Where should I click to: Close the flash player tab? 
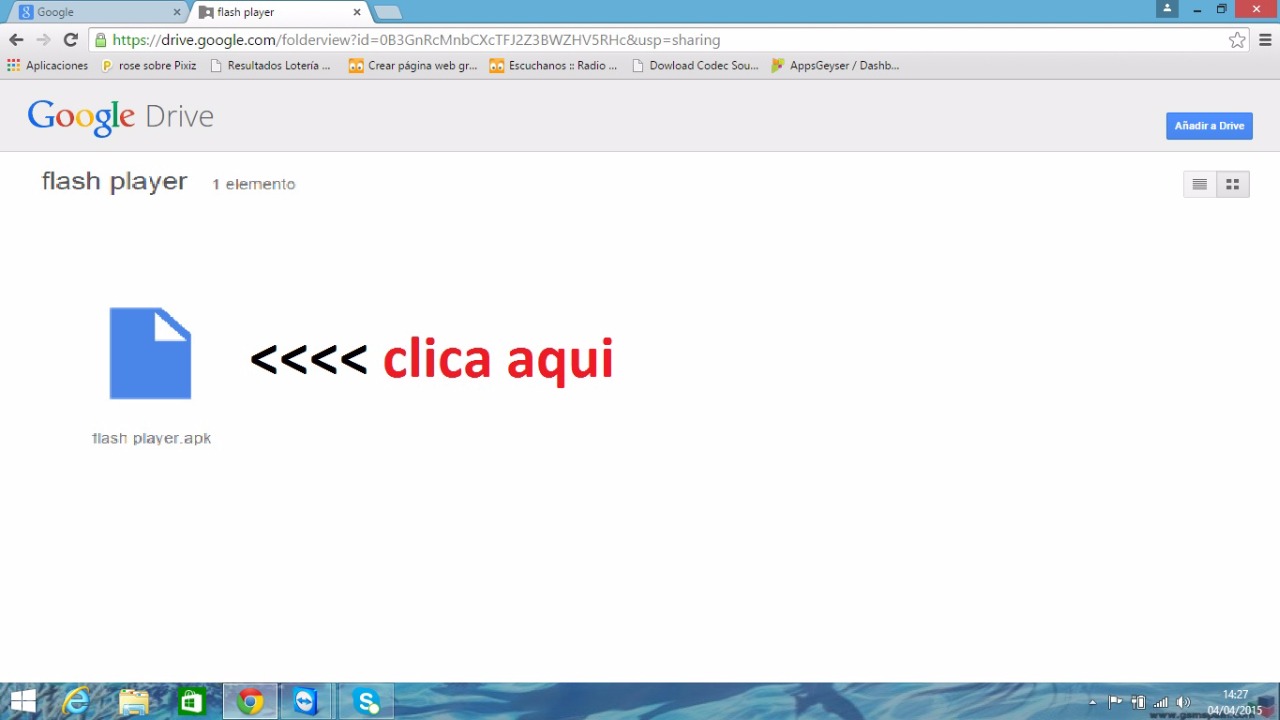click(357, 12)
